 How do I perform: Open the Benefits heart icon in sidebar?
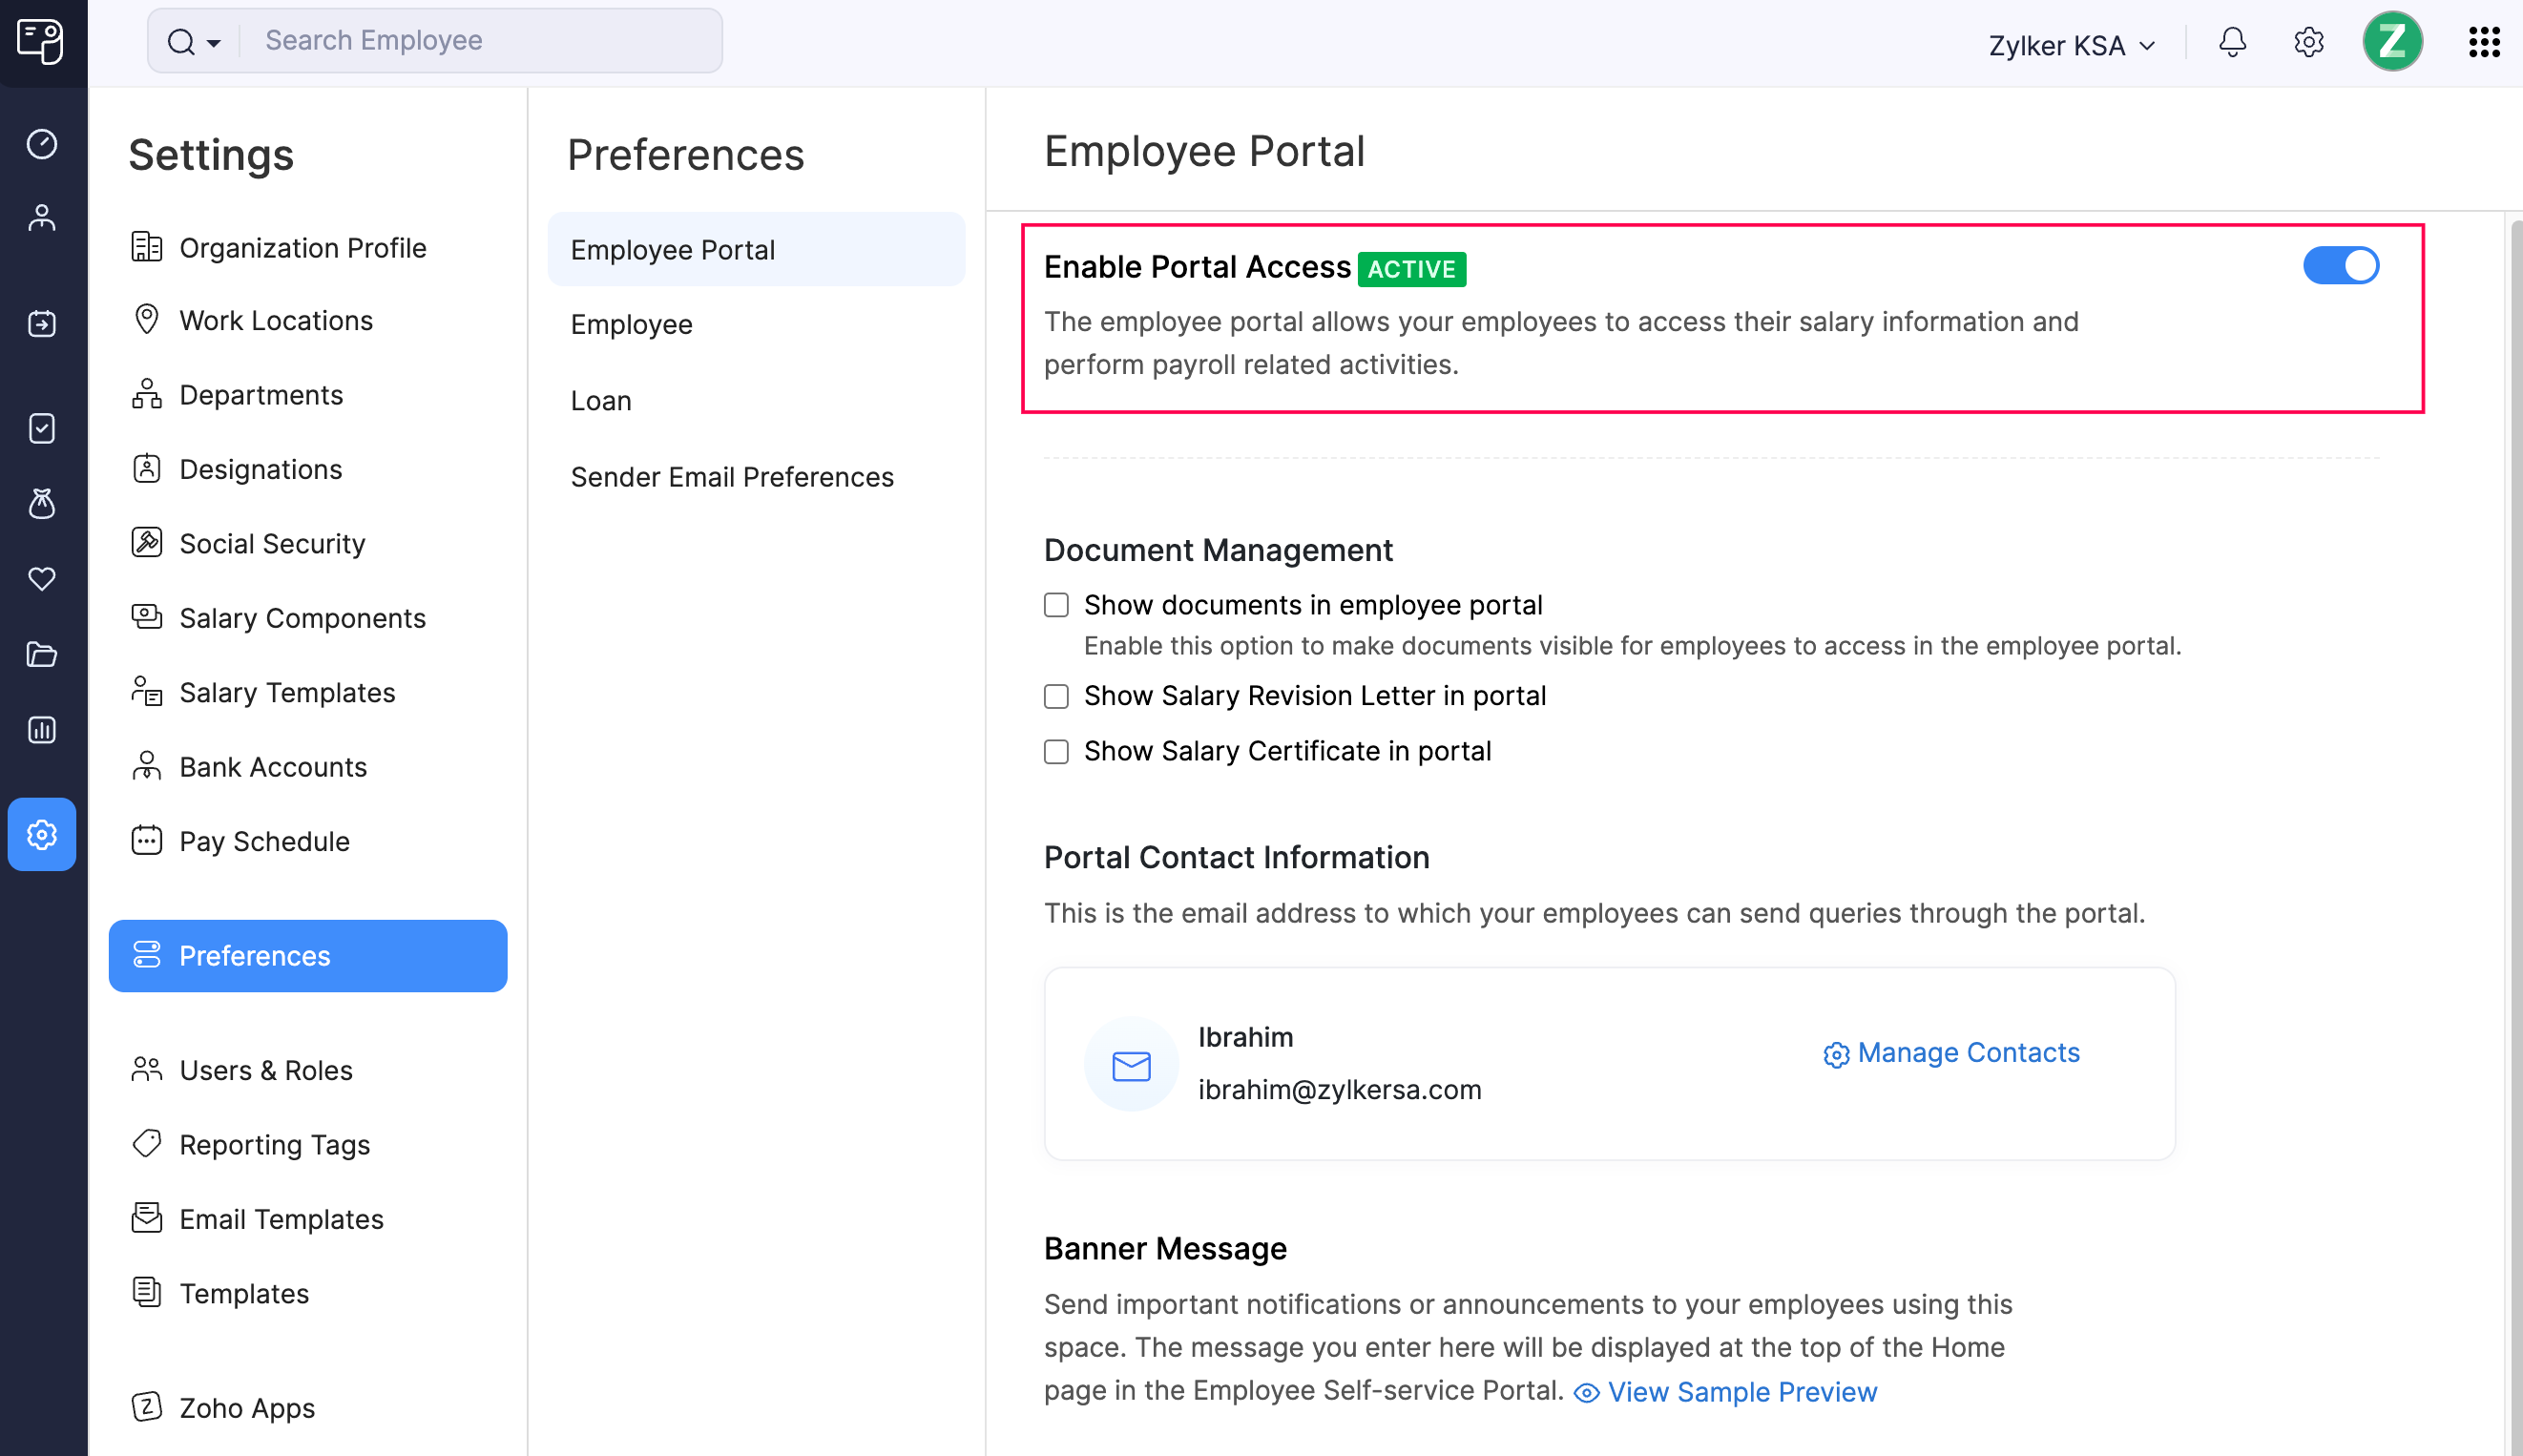point(42,579)
